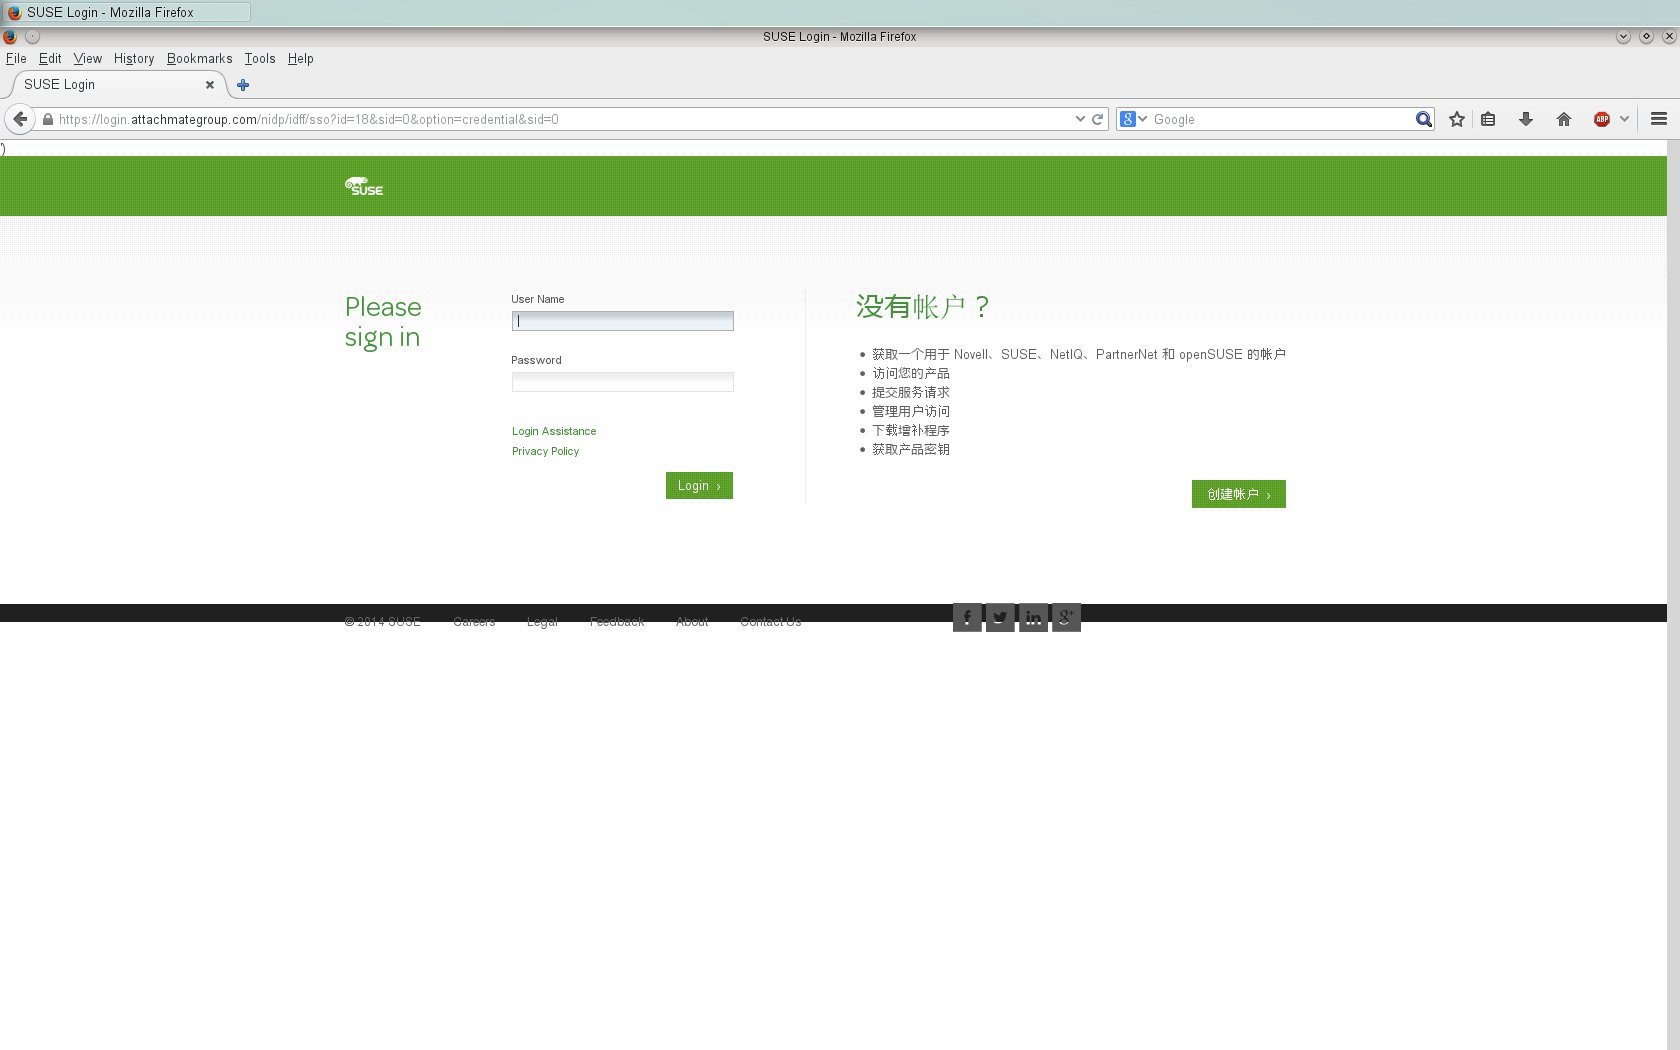Screen dimensions: 1680x1050
Task: Open the History menu
Action: 134,59
